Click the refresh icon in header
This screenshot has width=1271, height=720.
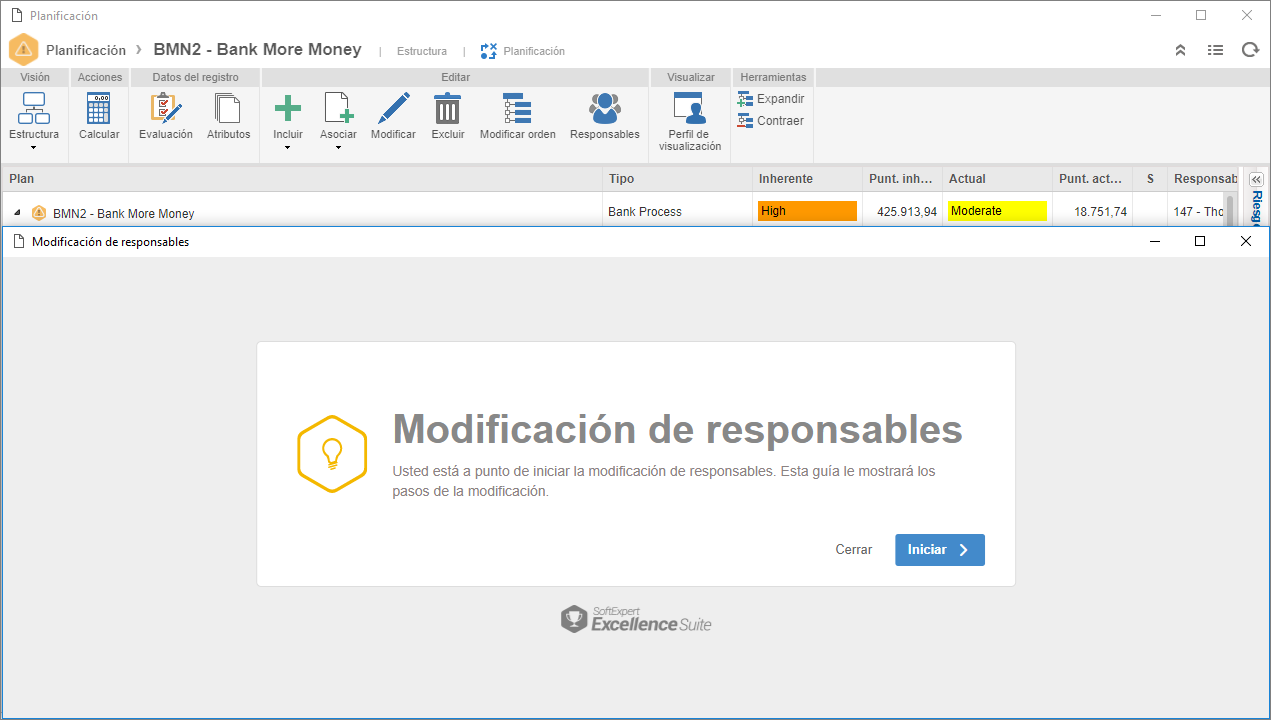click(1250, 50)
